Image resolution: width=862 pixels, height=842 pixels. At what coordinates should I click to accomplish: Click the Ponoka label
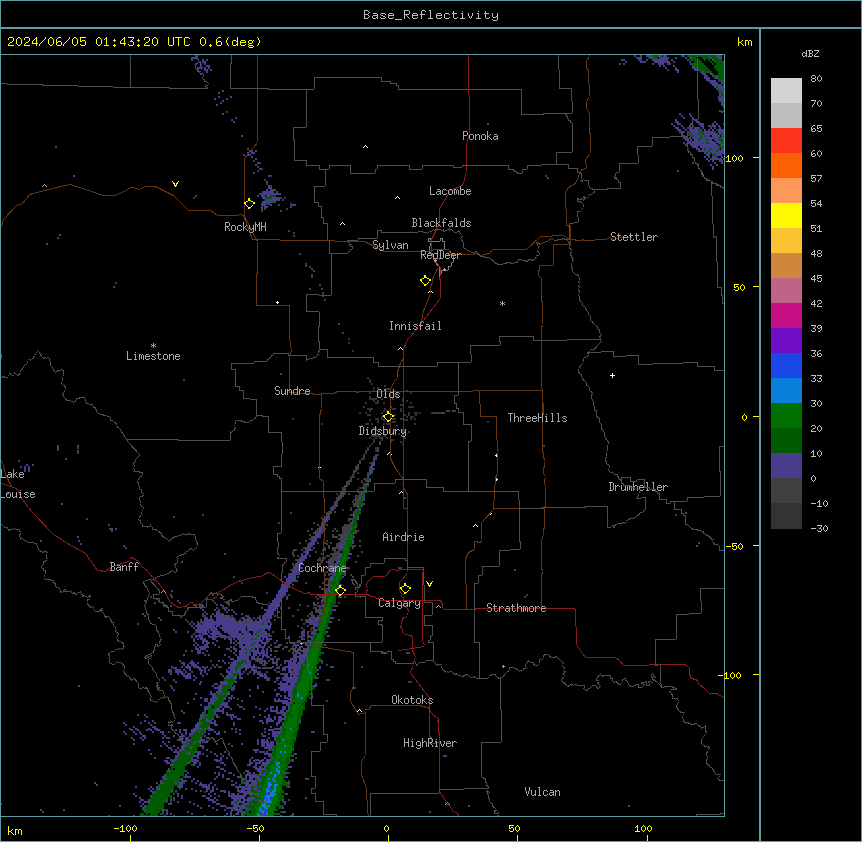click(480, 136)
